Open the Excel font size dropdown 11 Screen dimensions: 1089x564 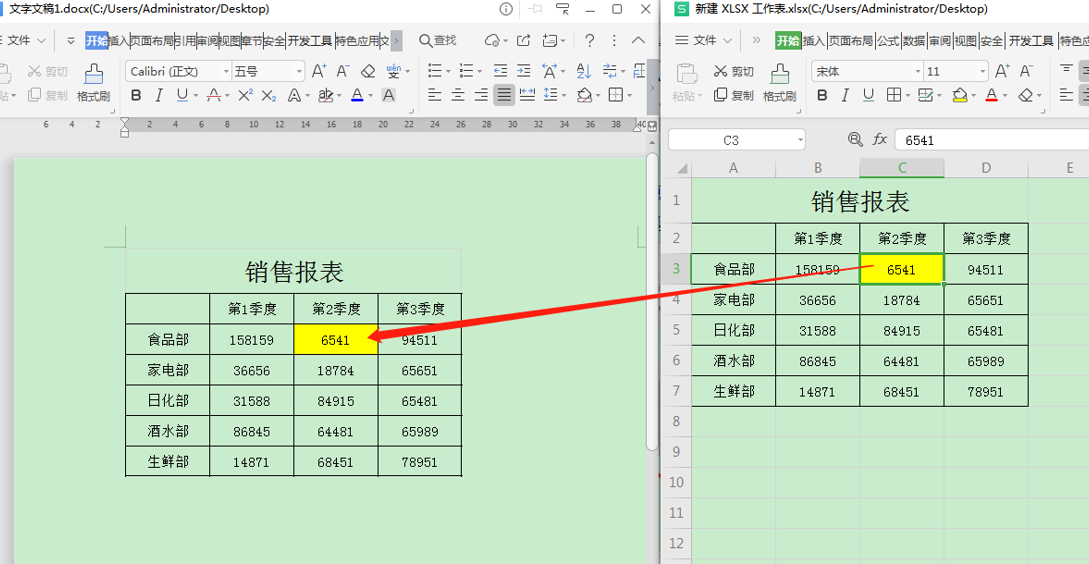[983, 72]
